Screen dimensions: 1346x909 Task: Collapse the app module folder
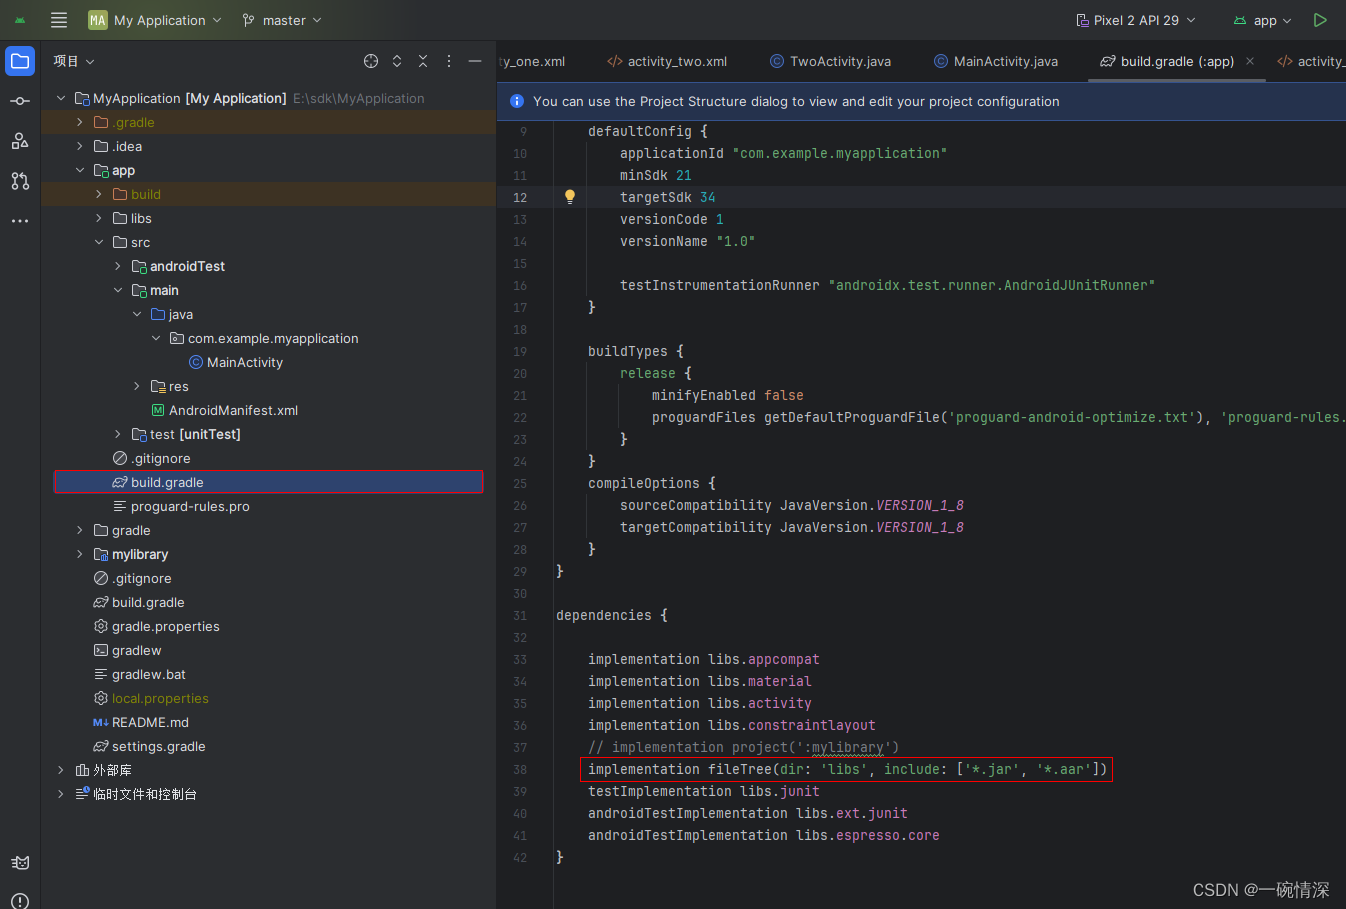(80, 170)
